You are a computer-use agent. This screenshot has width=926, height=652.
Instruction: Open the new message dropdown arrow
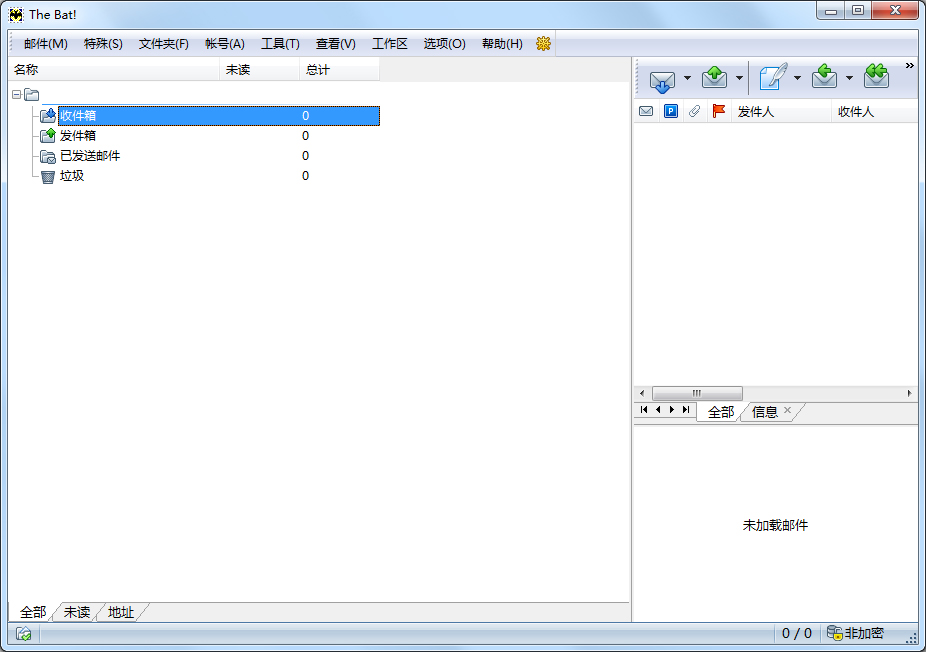[x=797, y=78]
